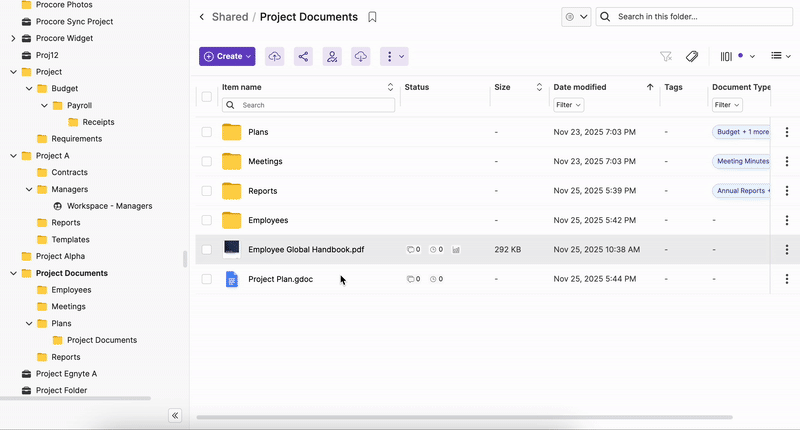Open Project Plan.gdoc row three-dot menu
The image size is (800, 430).
(x=787, y=279)
